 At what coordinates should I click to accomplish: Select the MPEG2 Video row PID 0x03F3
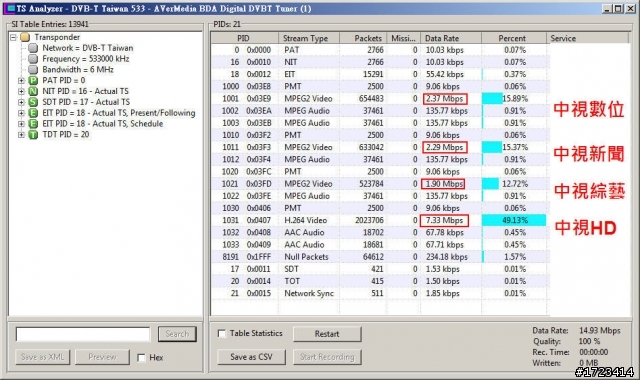pos(380,147)
